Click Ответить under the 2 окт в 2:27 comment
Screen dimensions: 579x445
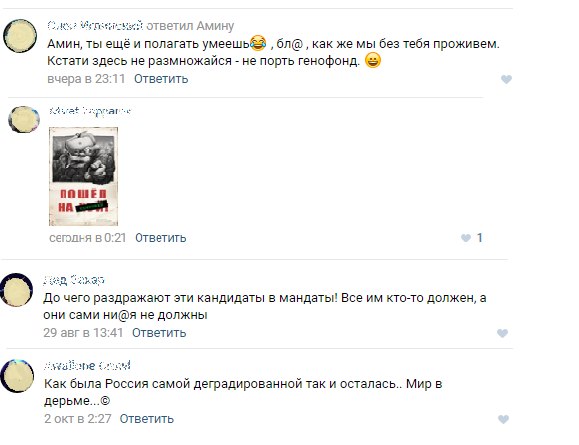coord(147,419)
